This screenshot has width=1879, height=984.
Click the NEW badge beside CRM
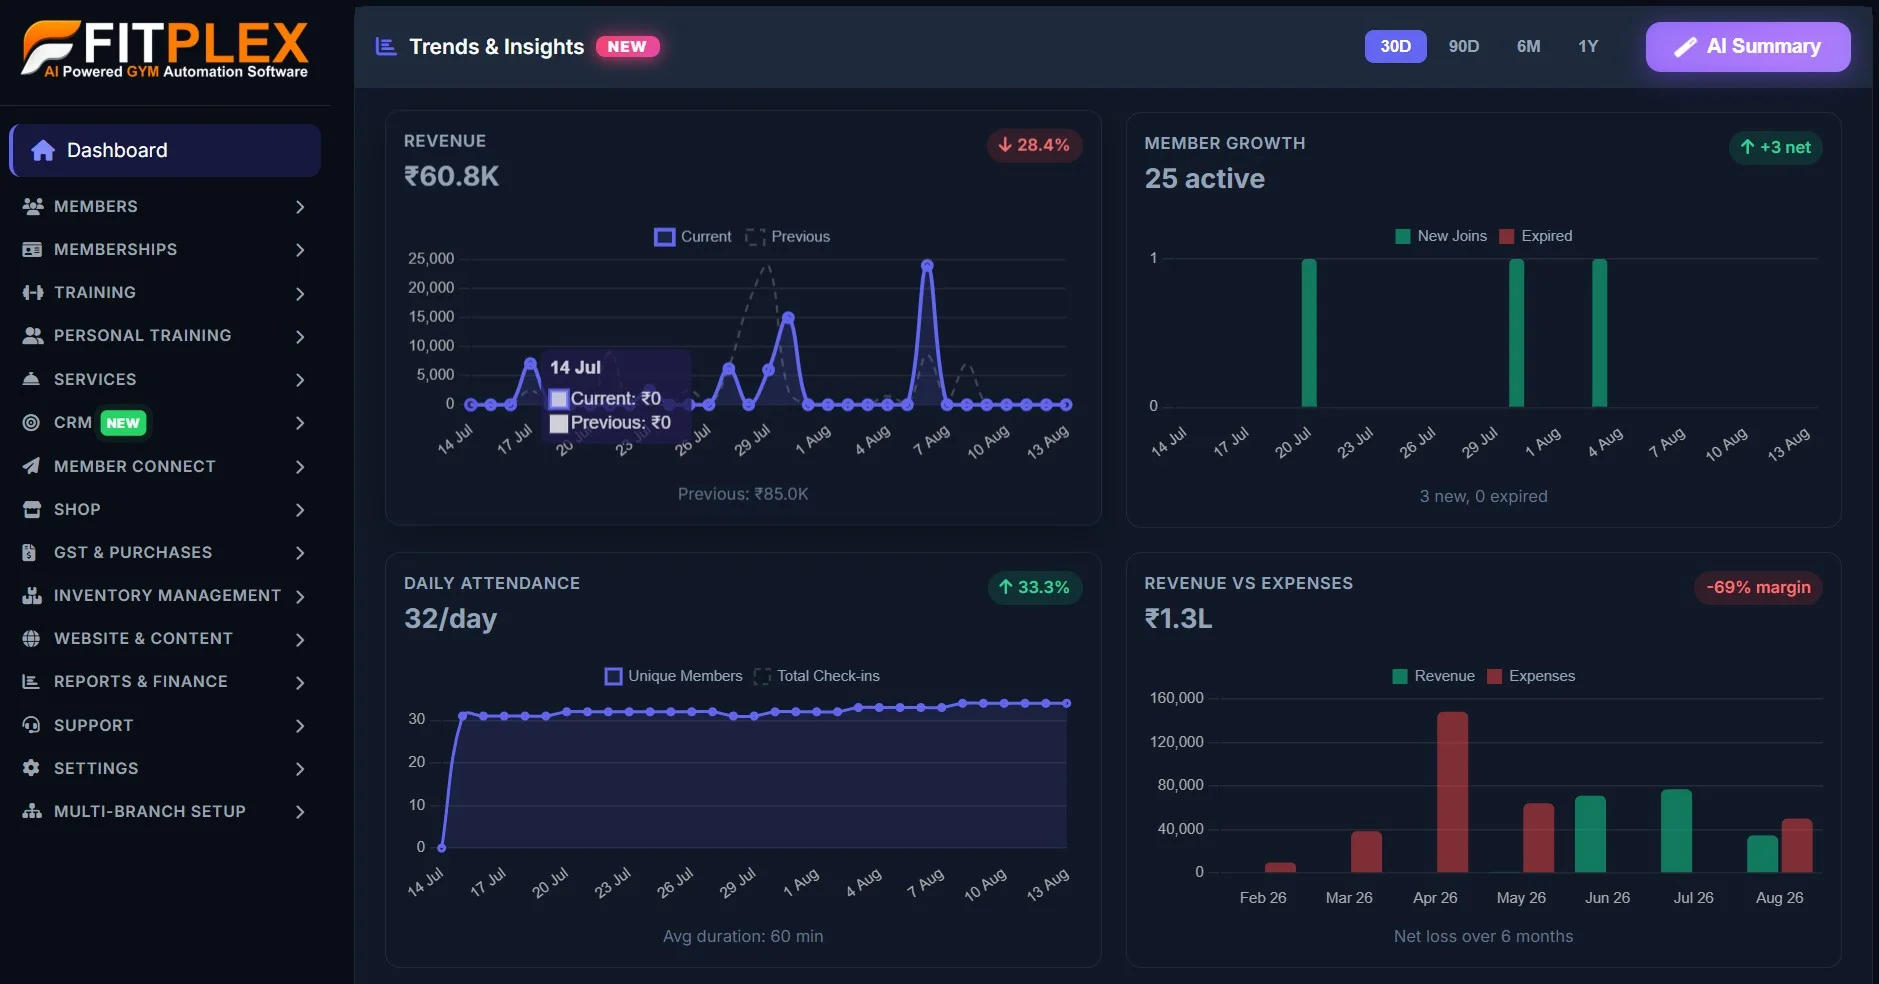[x=123, y=423]
